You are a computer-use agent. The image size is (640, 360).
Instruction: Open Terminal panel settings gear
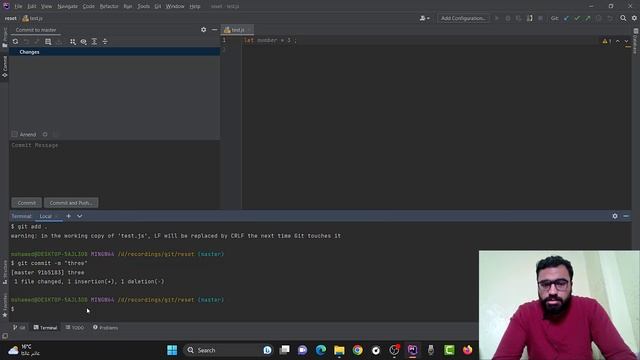(615, 216)
